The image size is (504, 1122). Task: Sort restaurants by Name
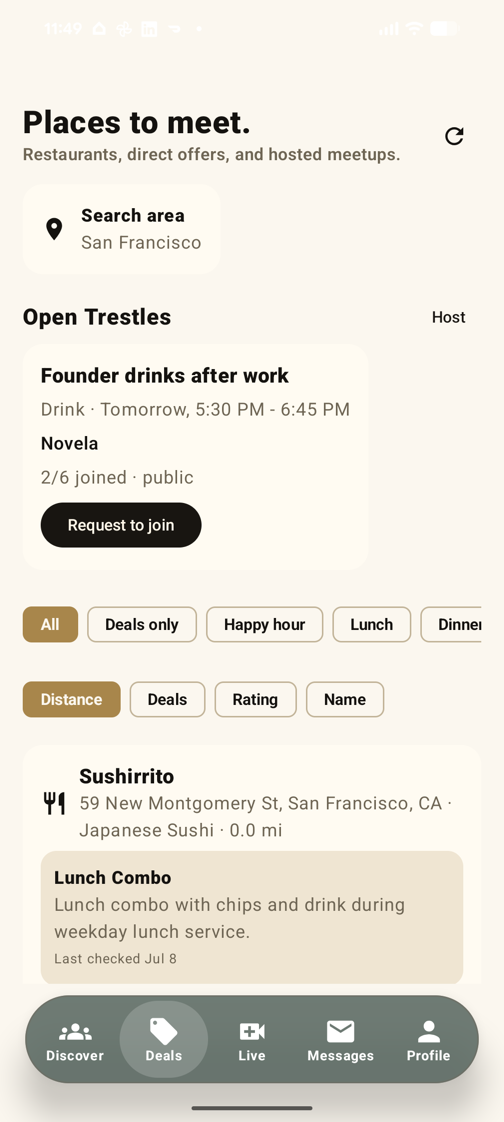click(345, 699)
